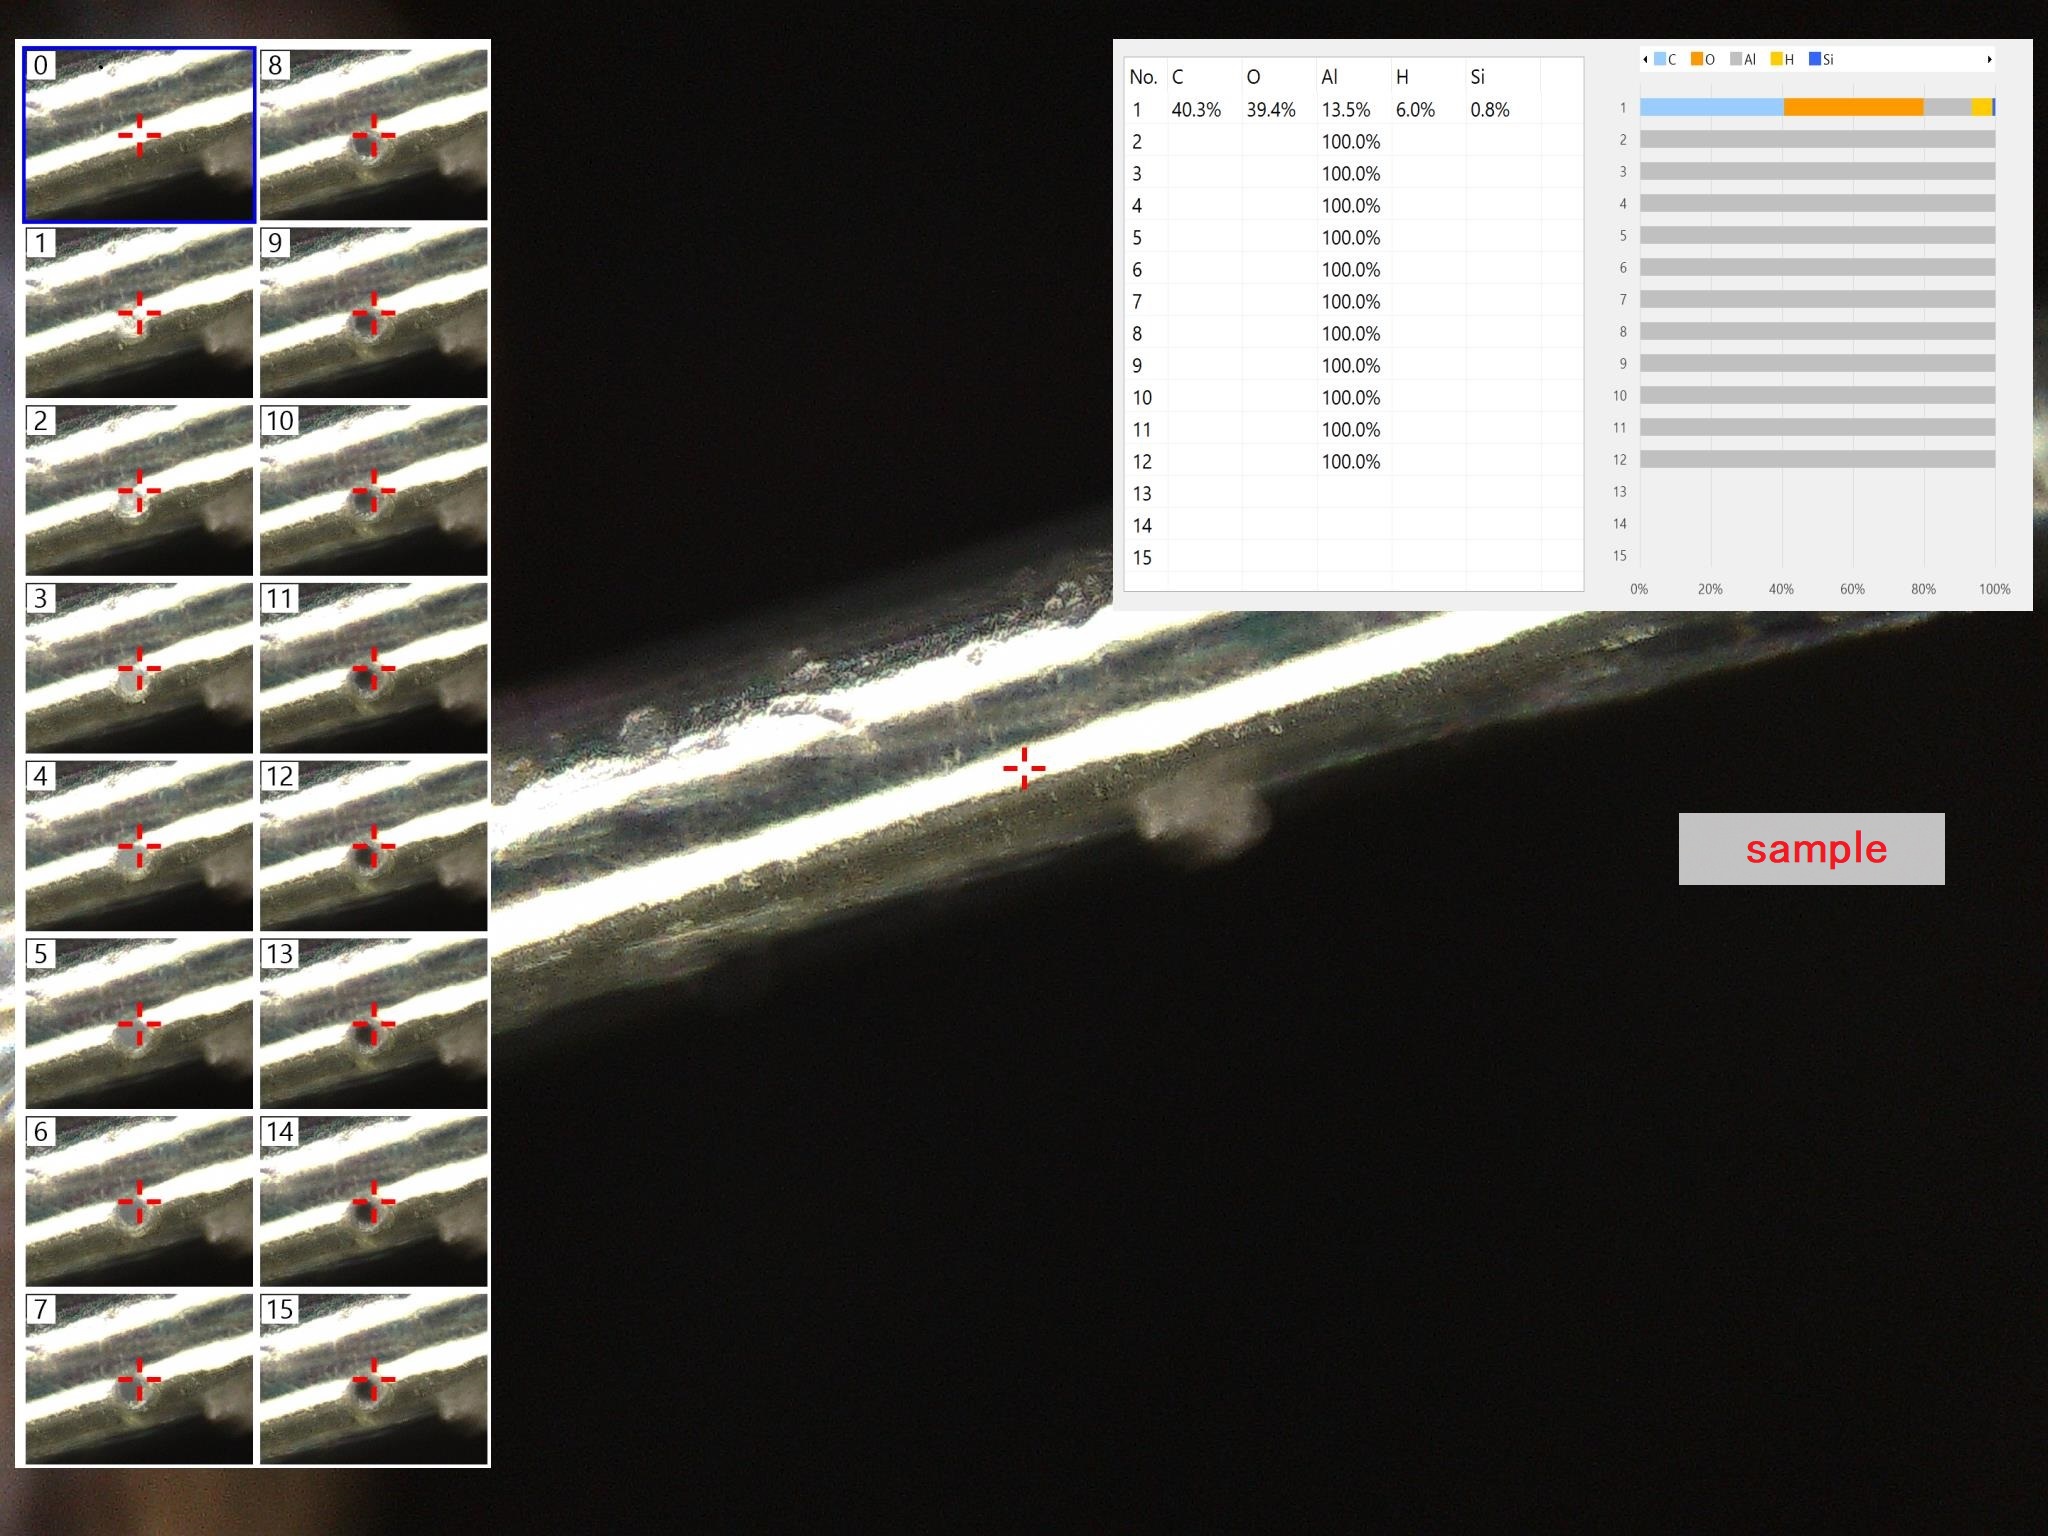Click the No. column header in table

click(1143, 77)
